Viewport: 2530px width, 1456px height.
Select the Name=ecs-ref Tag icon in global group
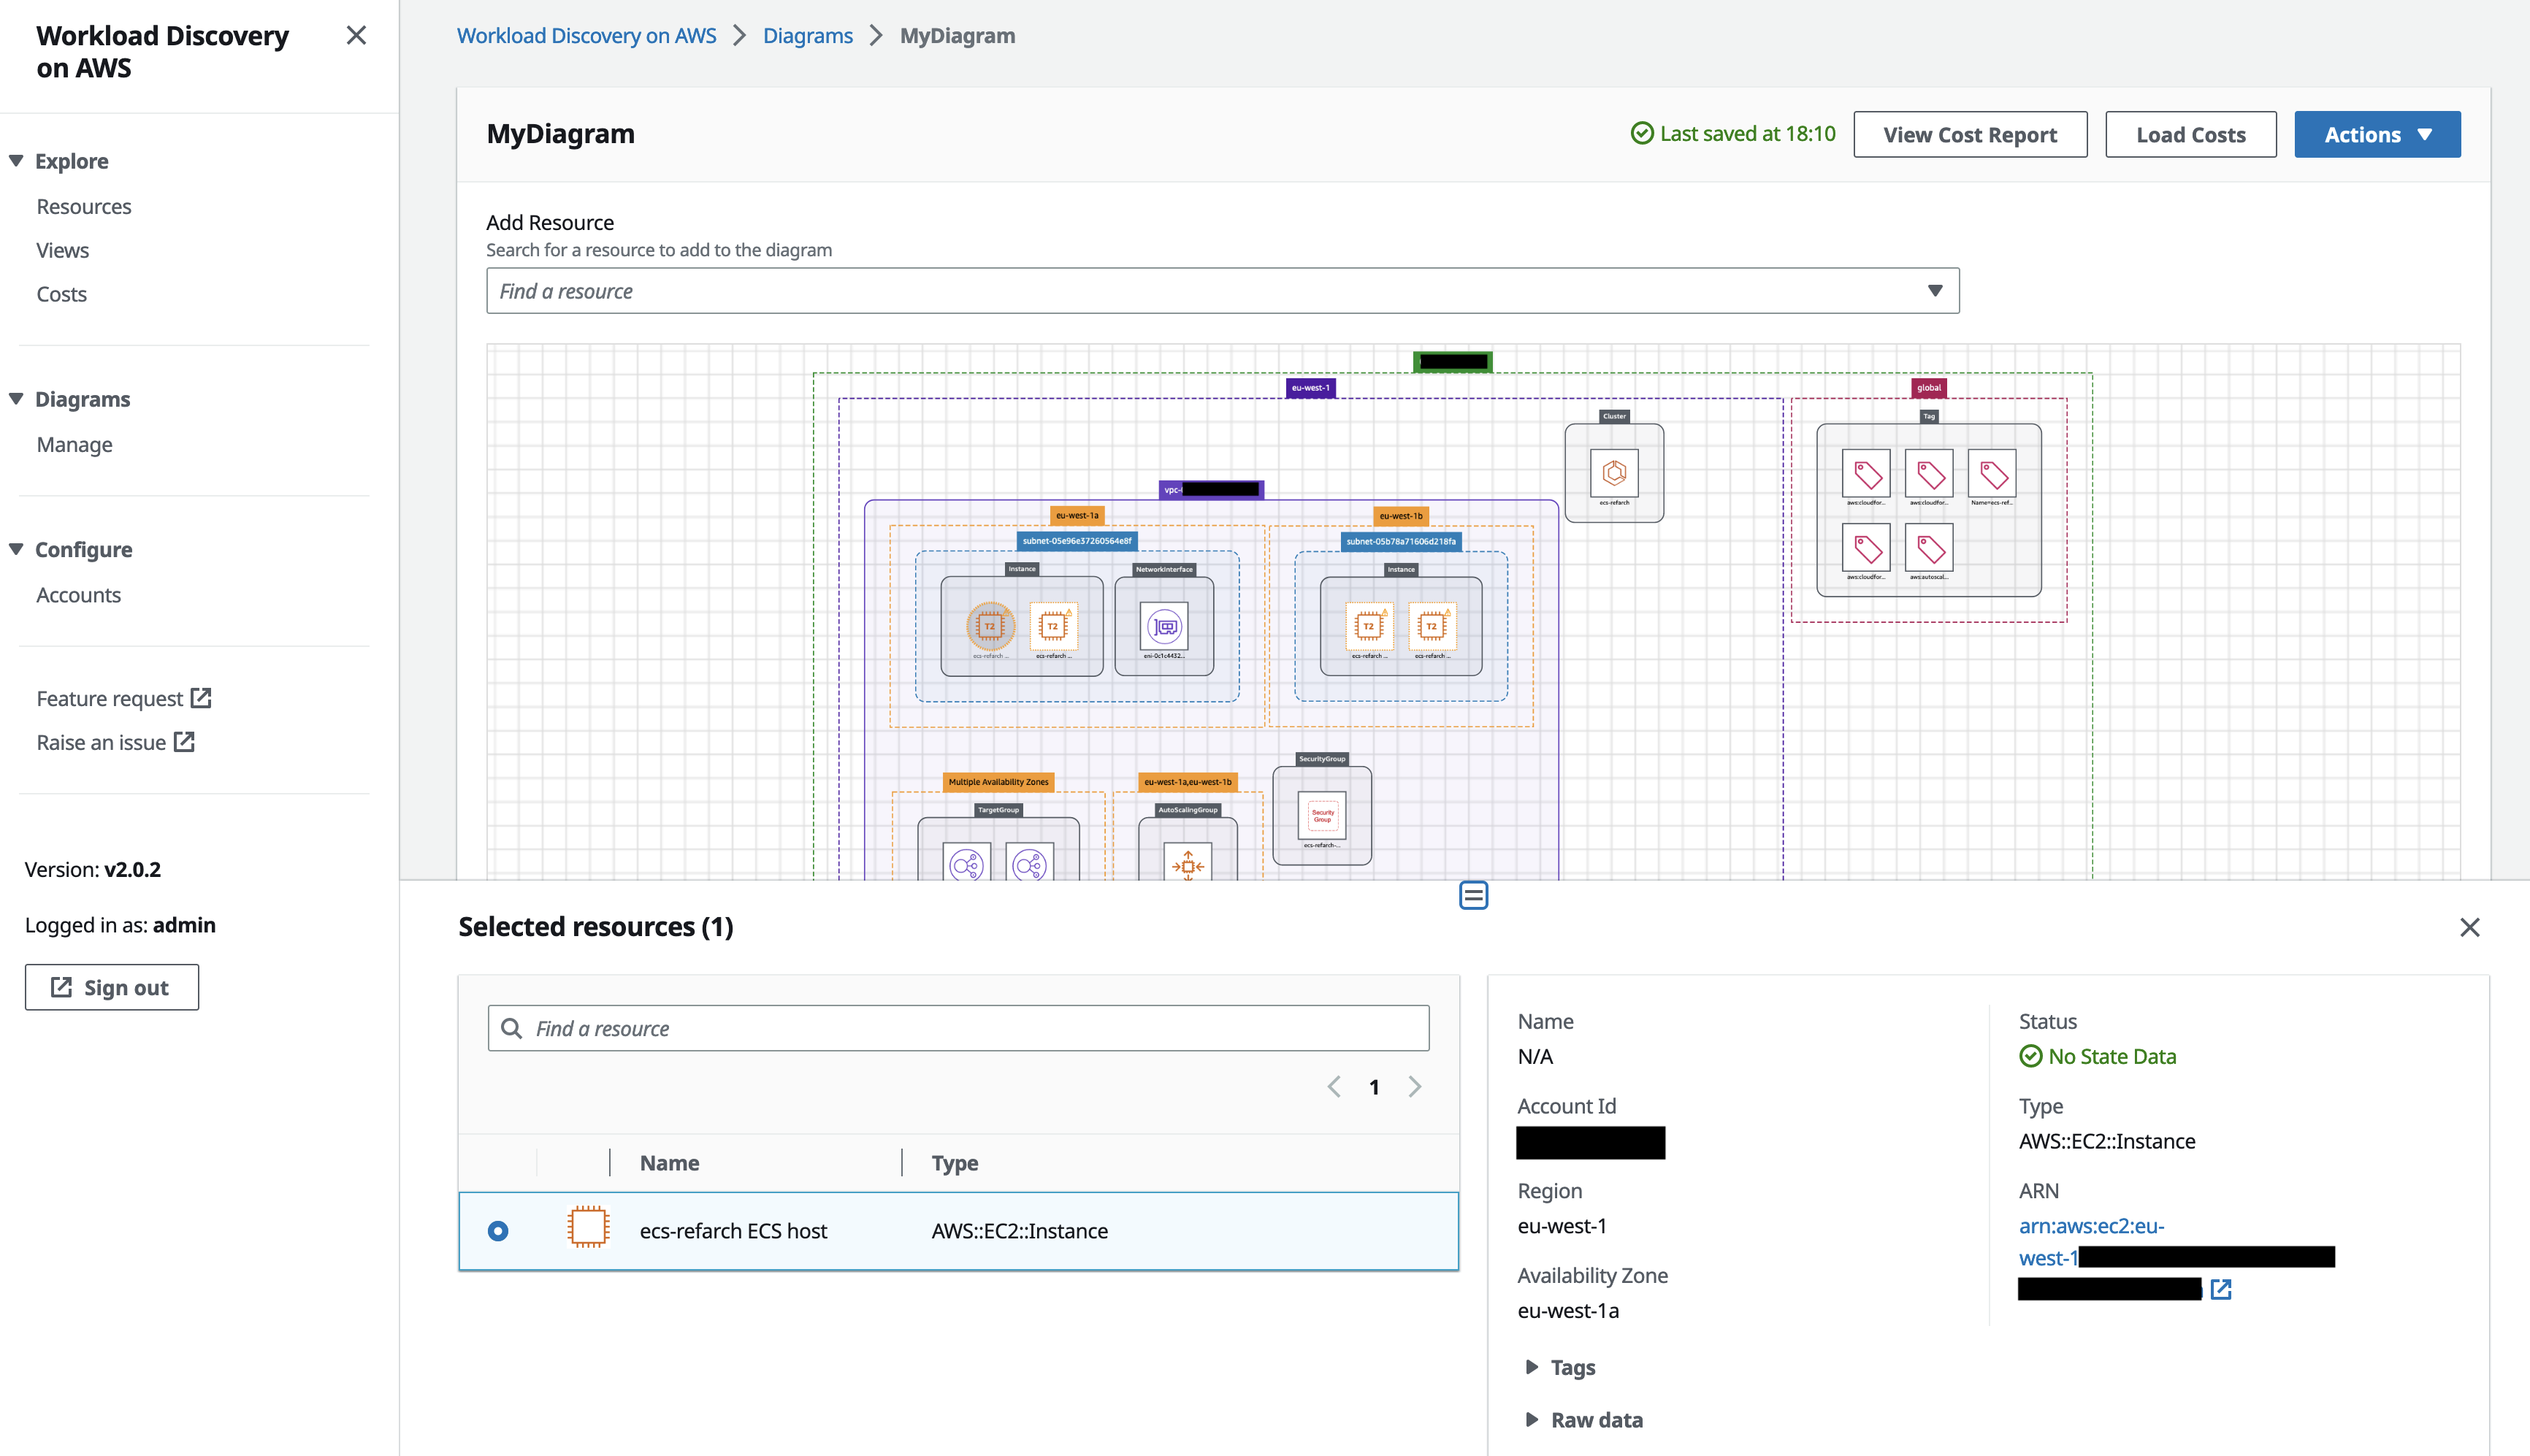[1992, 472]
